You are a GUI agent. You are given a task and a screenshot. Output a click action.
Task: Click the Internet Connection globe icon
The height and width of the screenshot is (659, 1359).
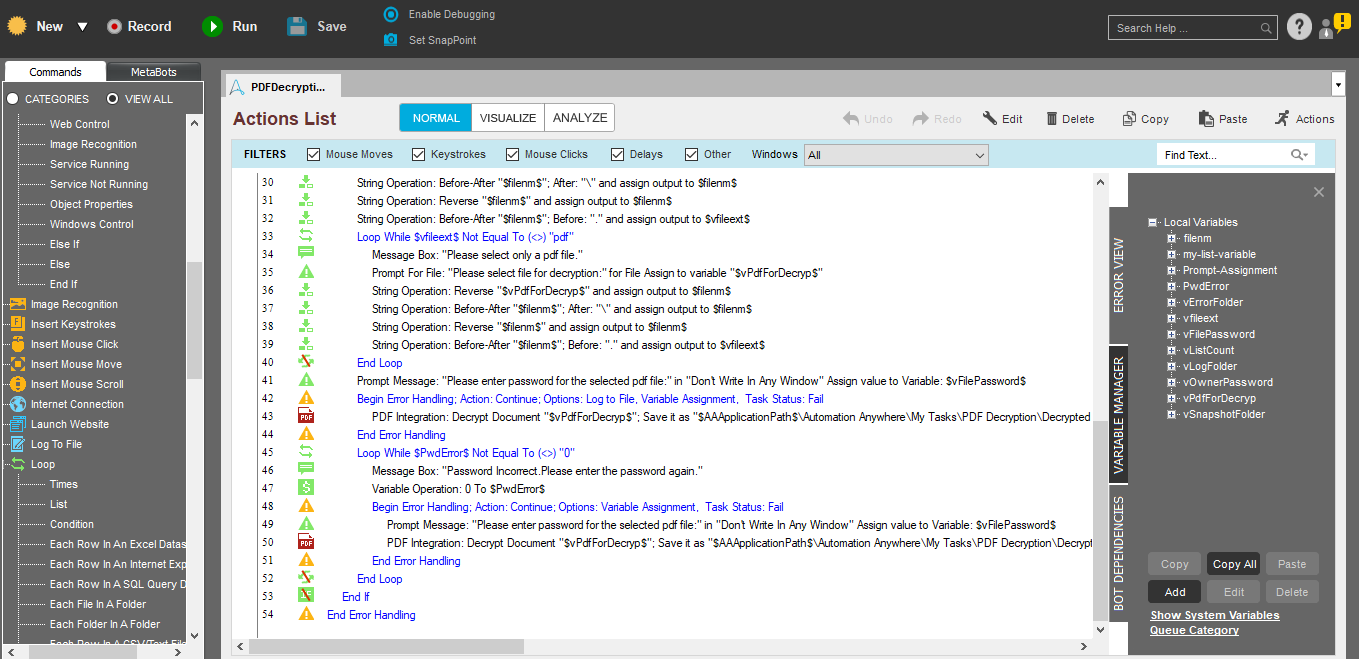[17, 404]
